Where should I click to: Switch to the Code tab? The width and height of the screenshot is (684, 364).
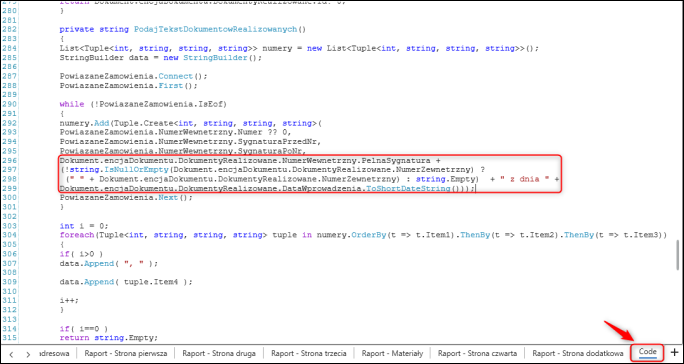pyautogui.click(x=648, y=353)
